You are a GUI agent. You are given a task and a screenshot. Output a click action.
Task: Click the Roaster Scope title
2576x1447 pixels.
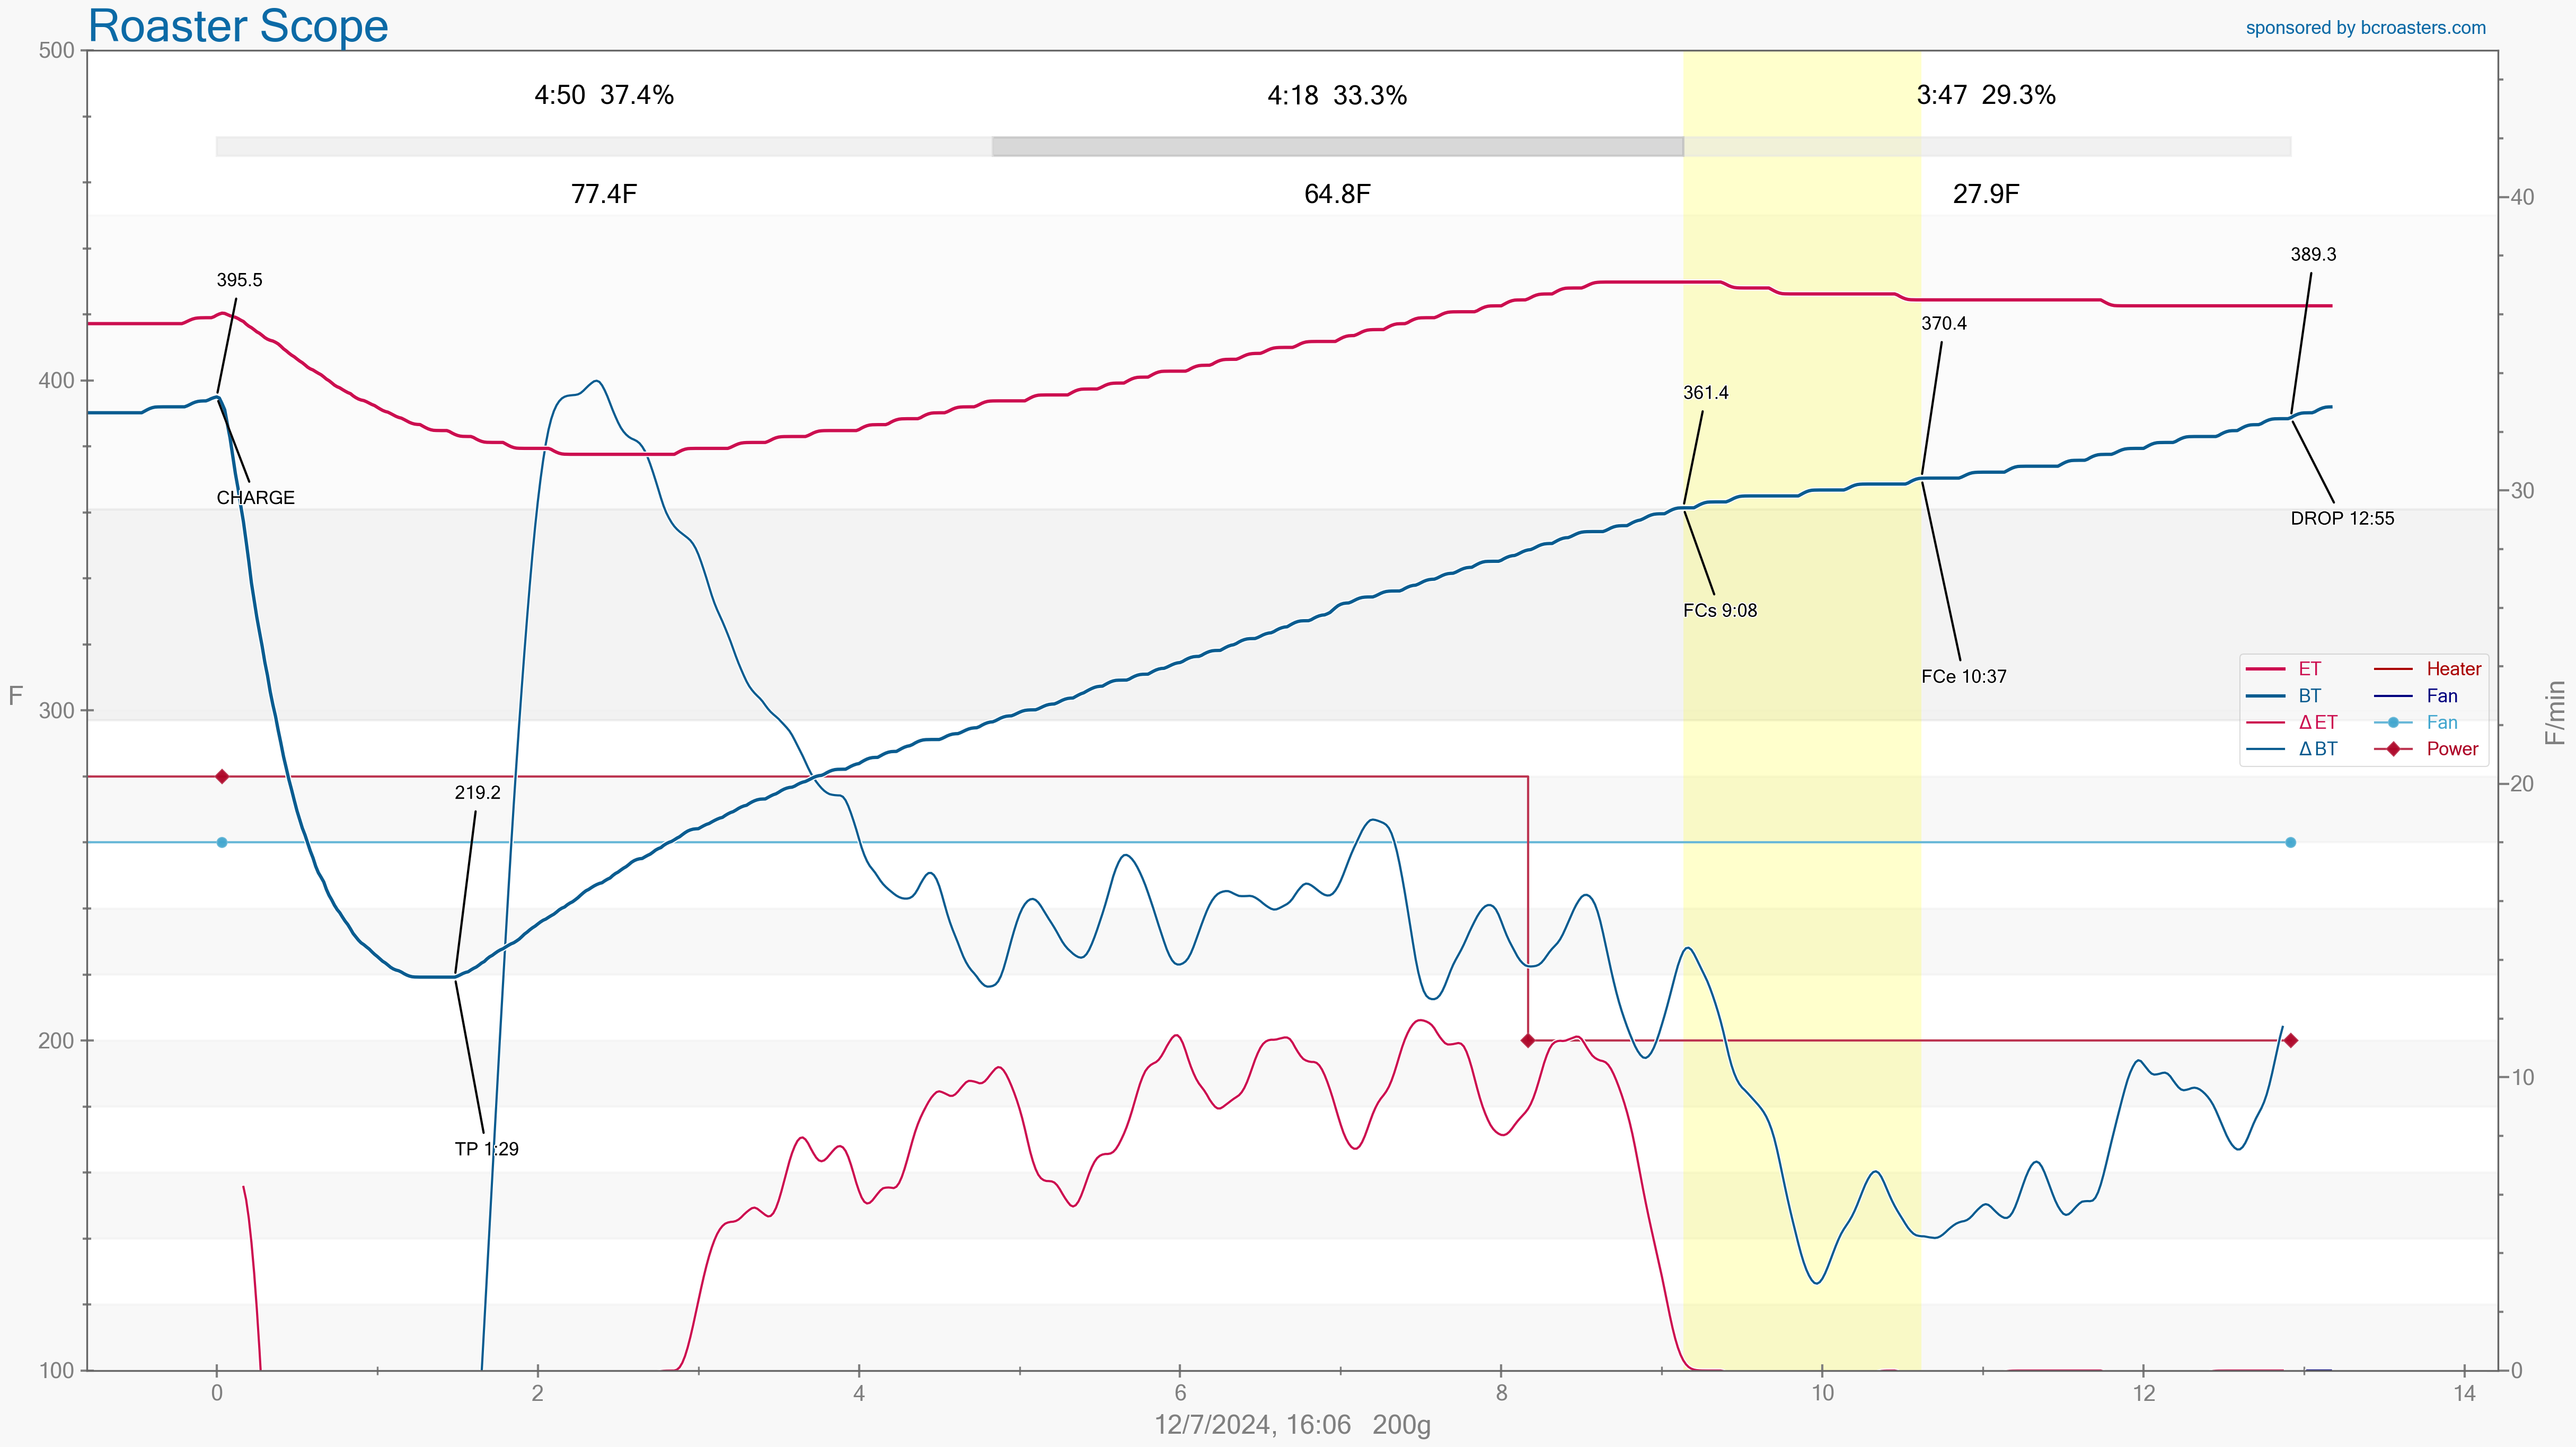(x=238, y=26)
